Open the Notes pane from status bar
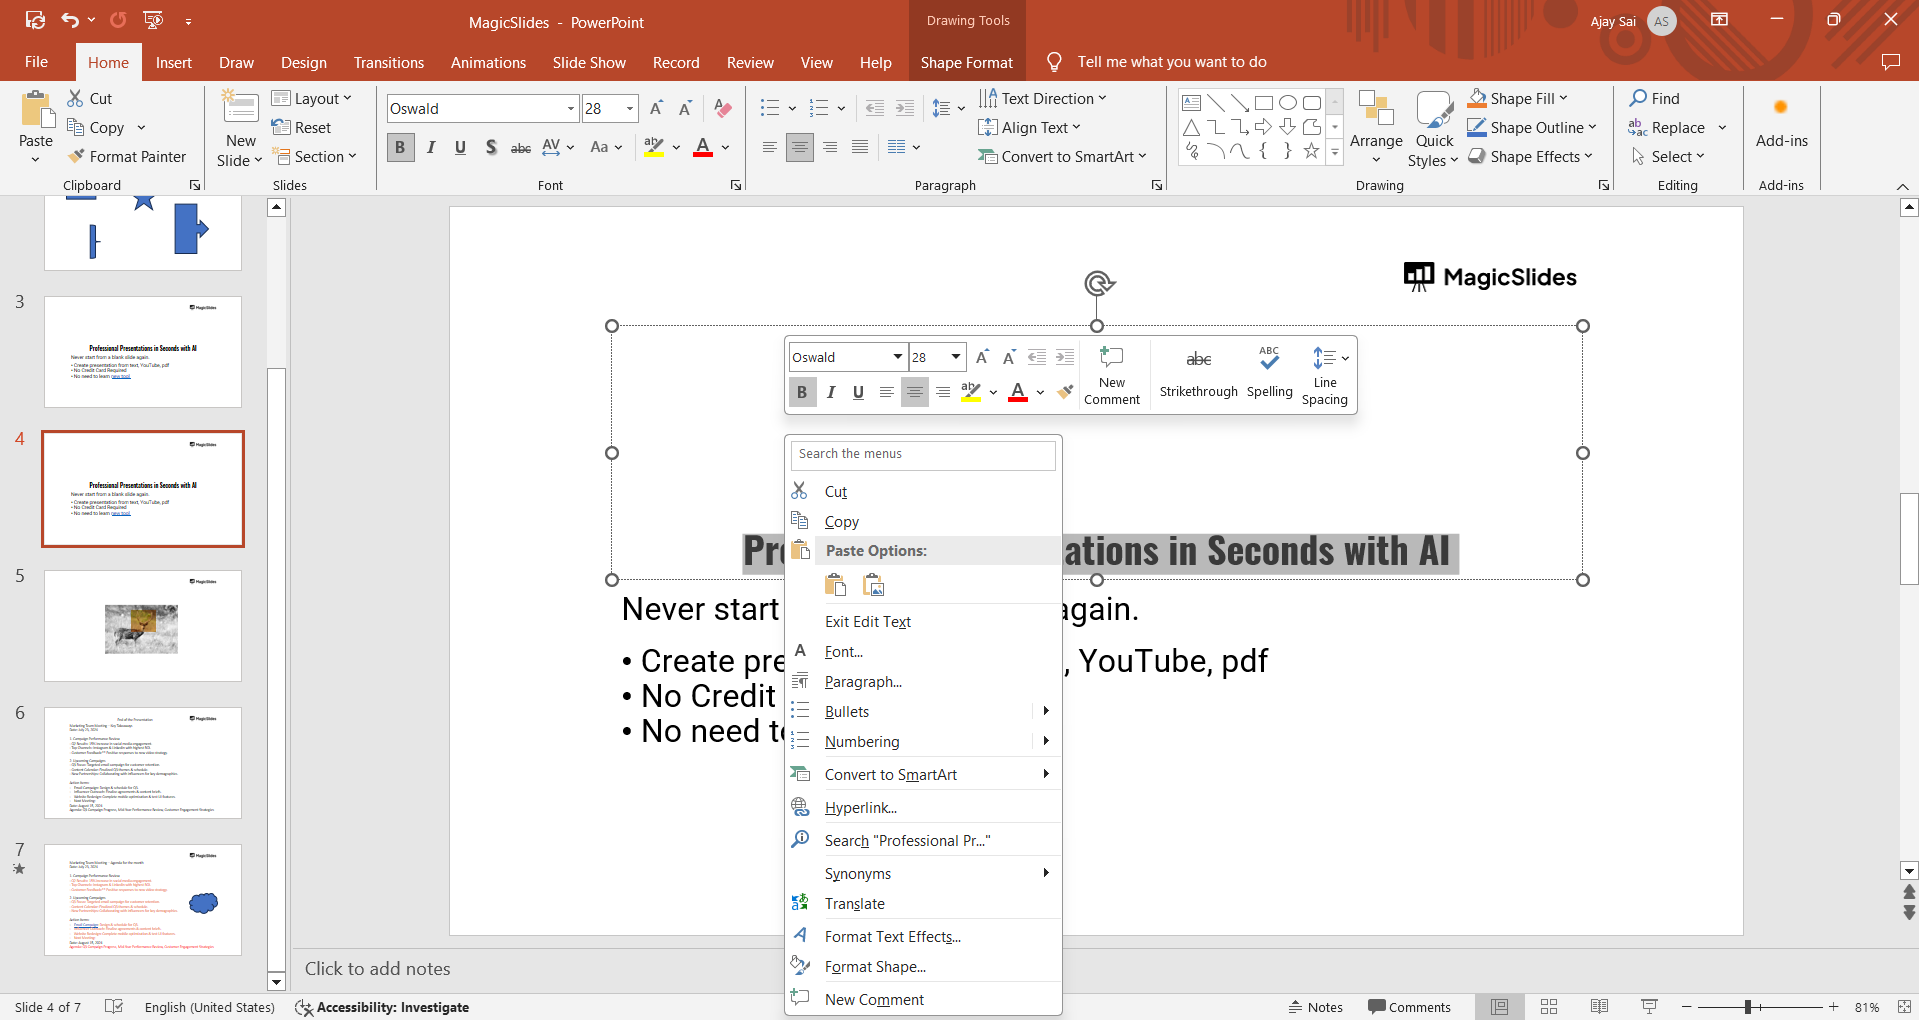Screen dimensions: 1919x1020 1315,1007
